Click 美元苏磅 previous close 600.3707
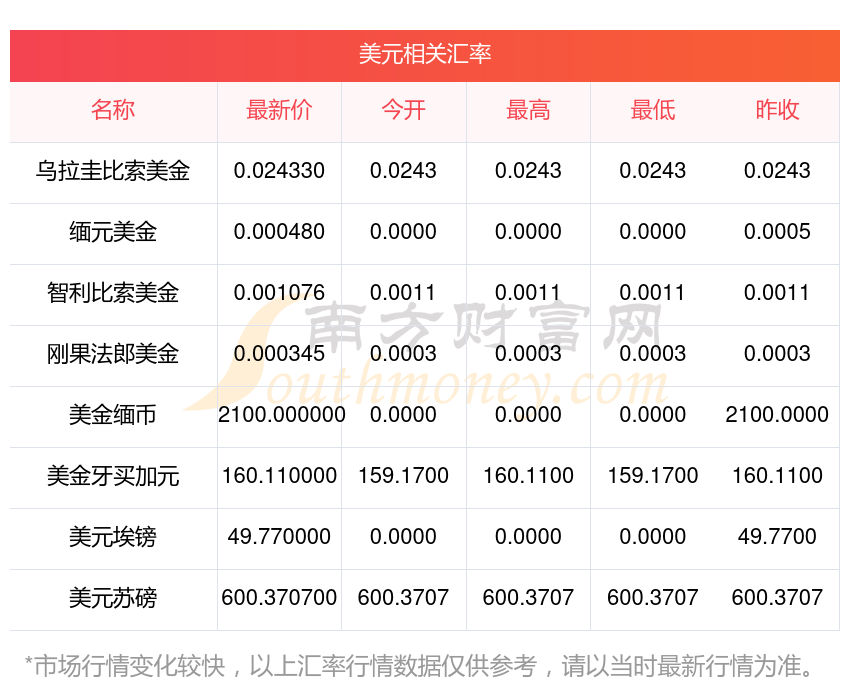Screen dimensions: 850x698 [777, 598]
